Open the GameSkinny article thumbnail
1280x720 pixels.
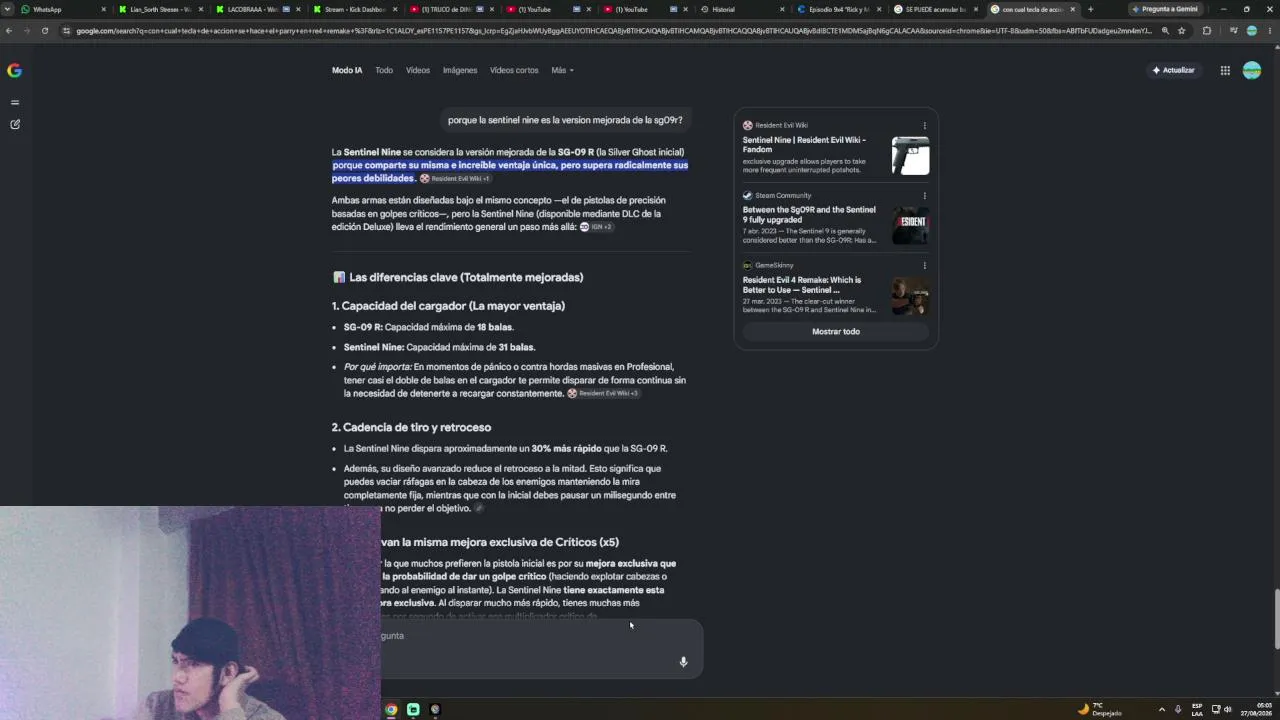click(x=910, y=296)
